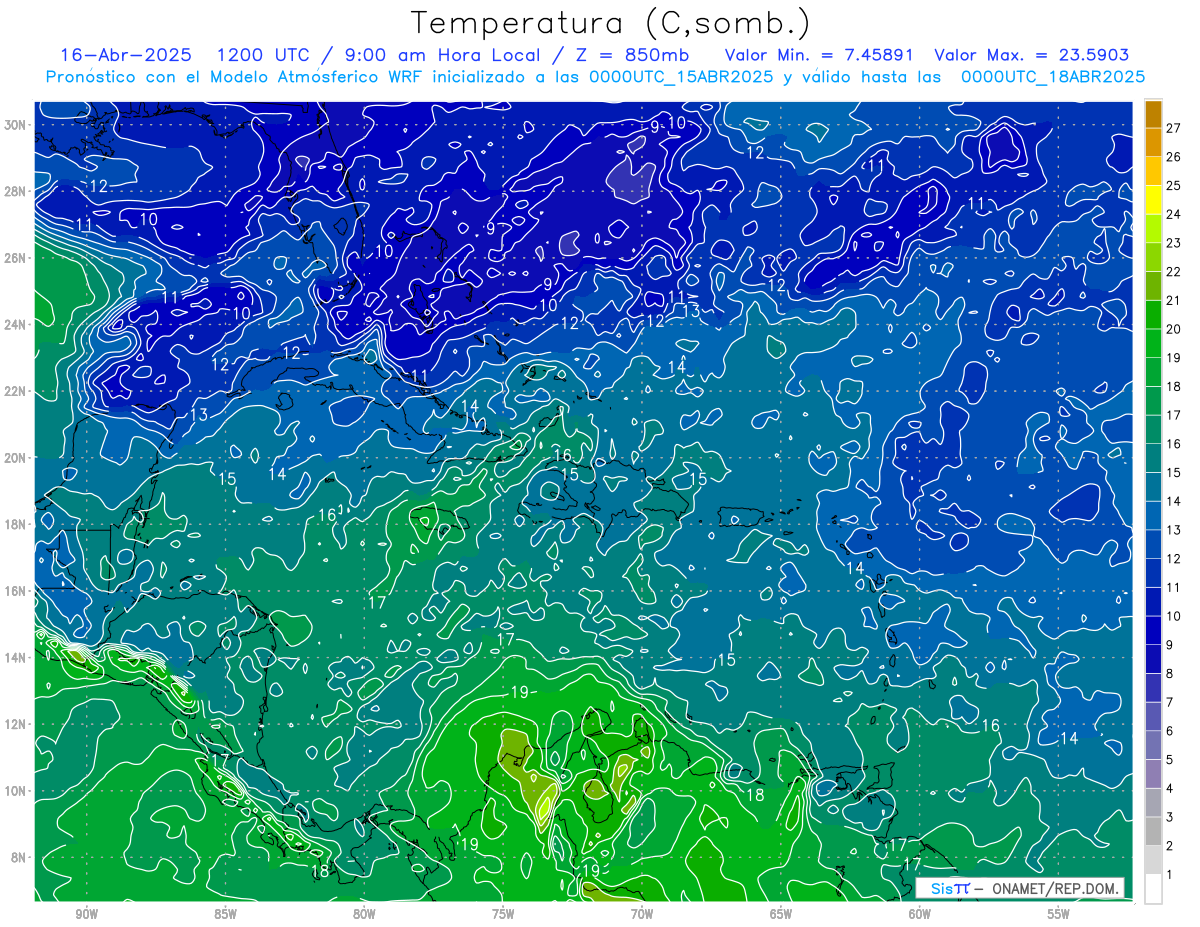Viewport: 1200px width, 927px height.
Task: Click the '22' label on the color scale
Action: (1174, 271)
